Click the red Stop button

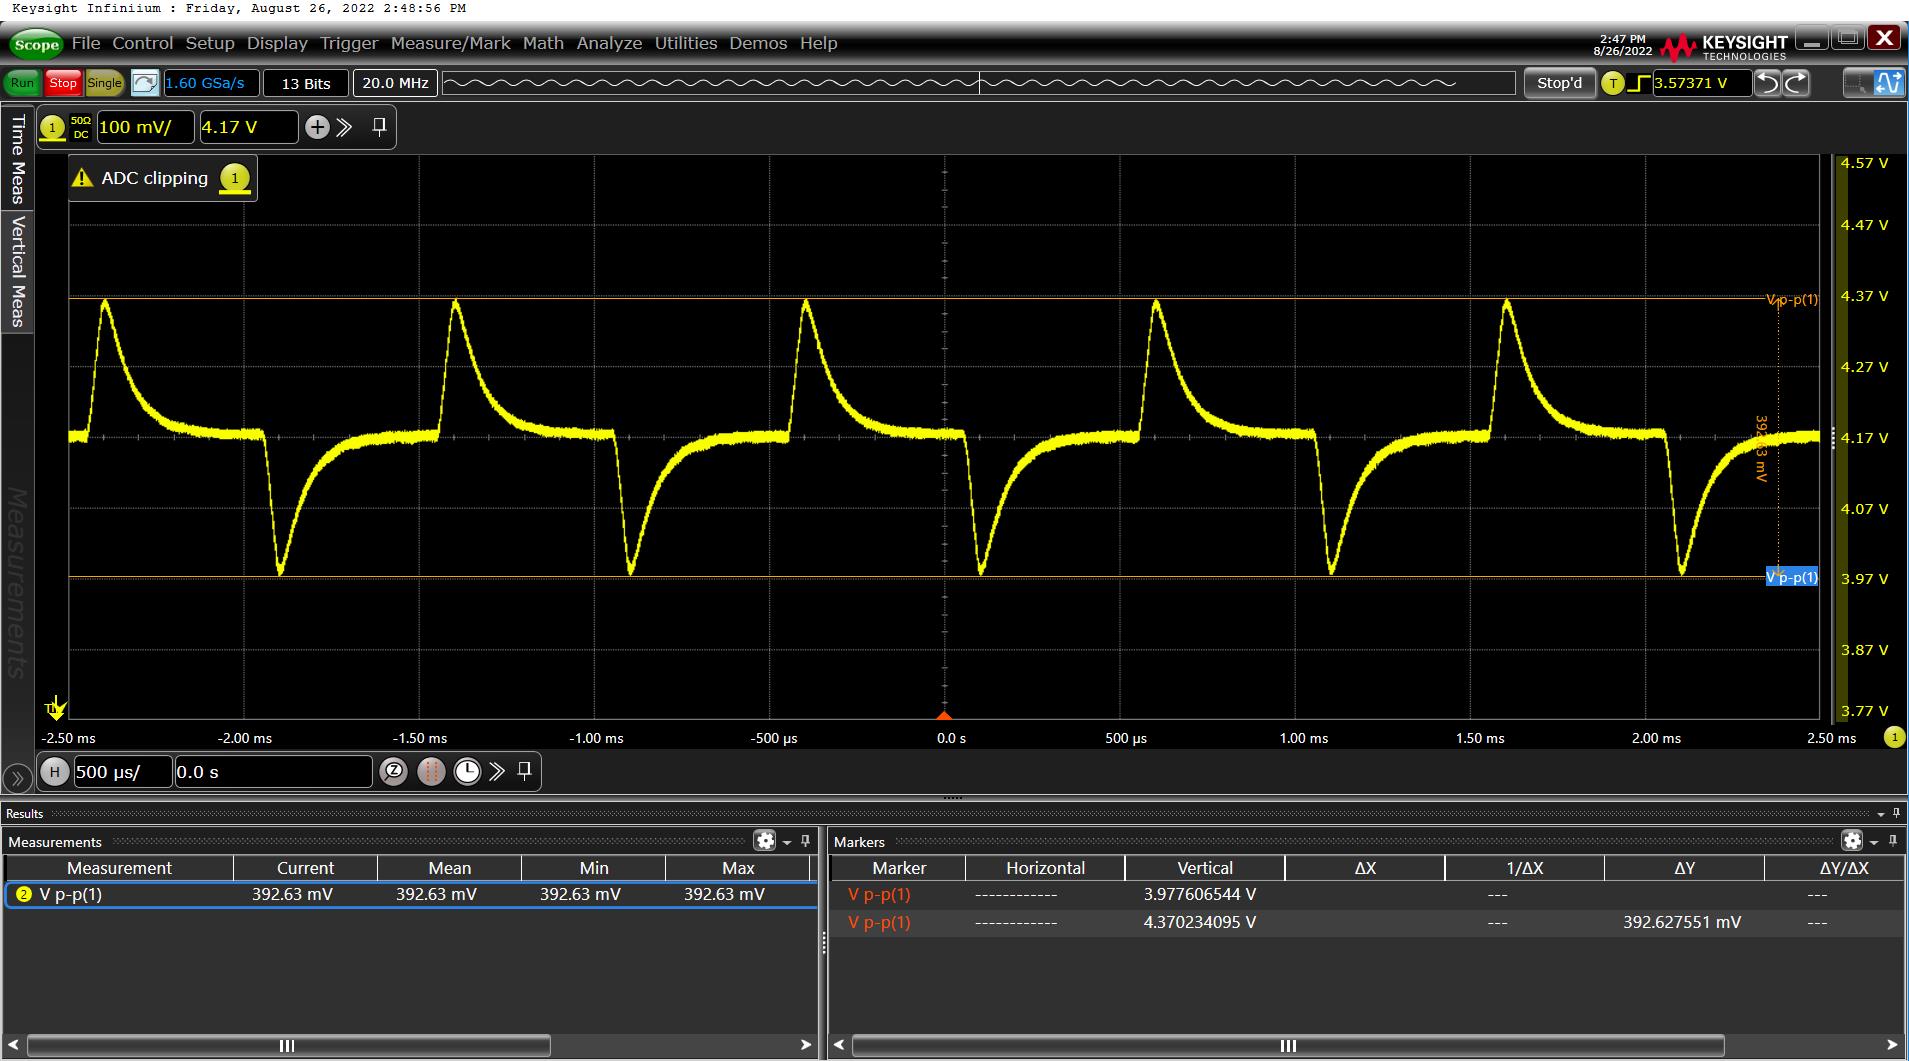pos(63,83)
